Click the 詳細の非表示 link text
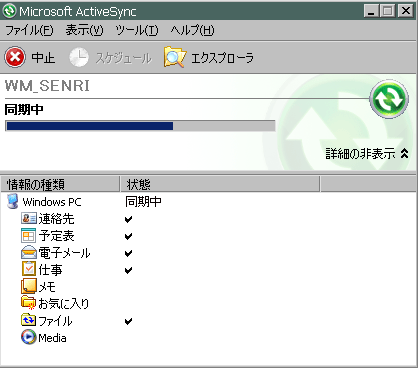This screenshot has height=368, width=418. 360,154
